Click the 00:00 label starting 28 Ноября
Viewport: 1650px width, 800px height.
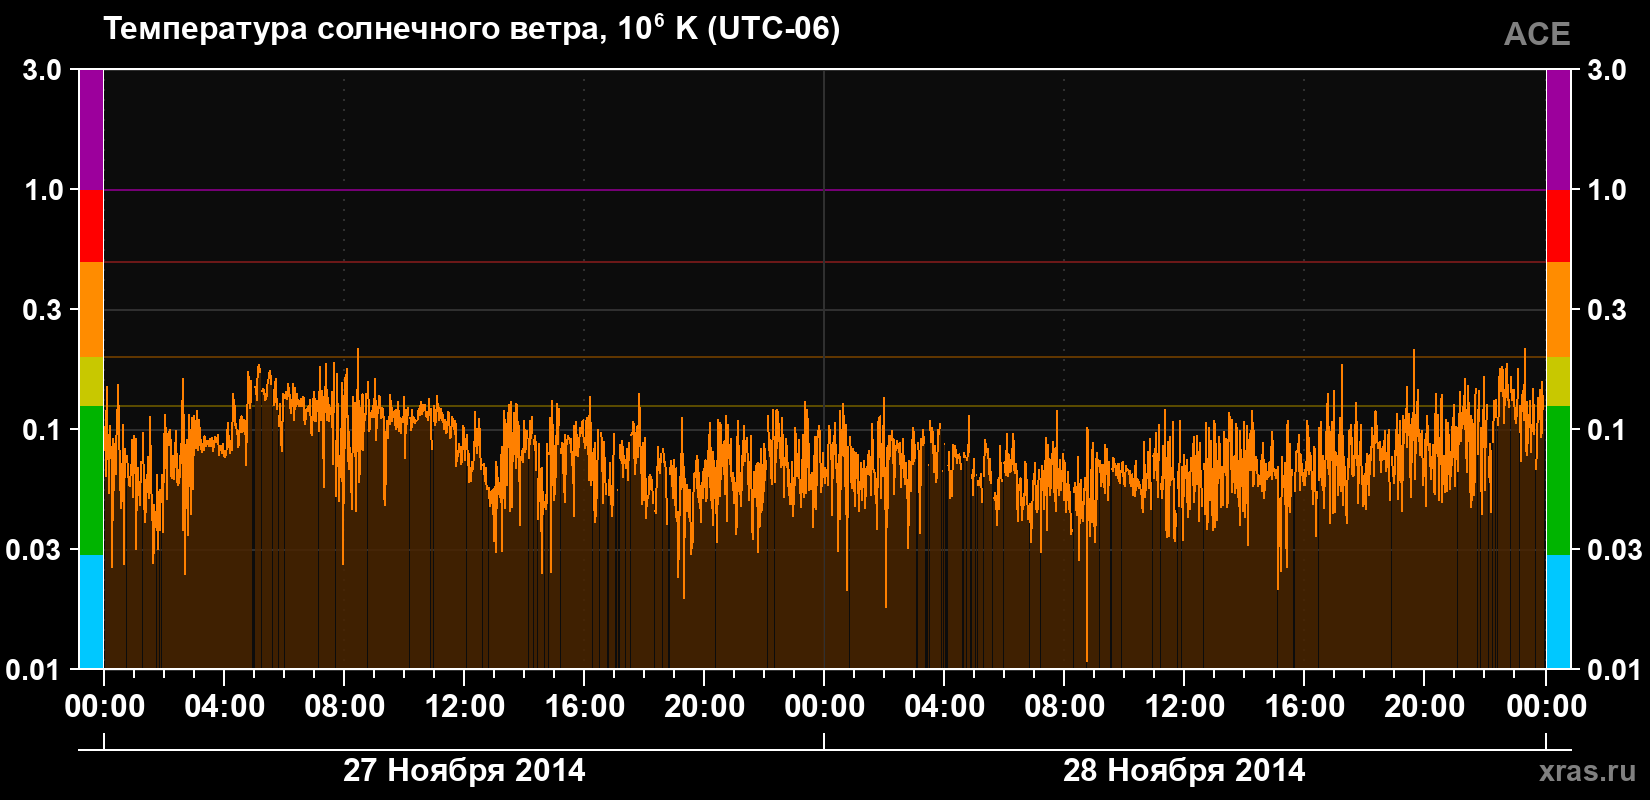tap(825, 707)
